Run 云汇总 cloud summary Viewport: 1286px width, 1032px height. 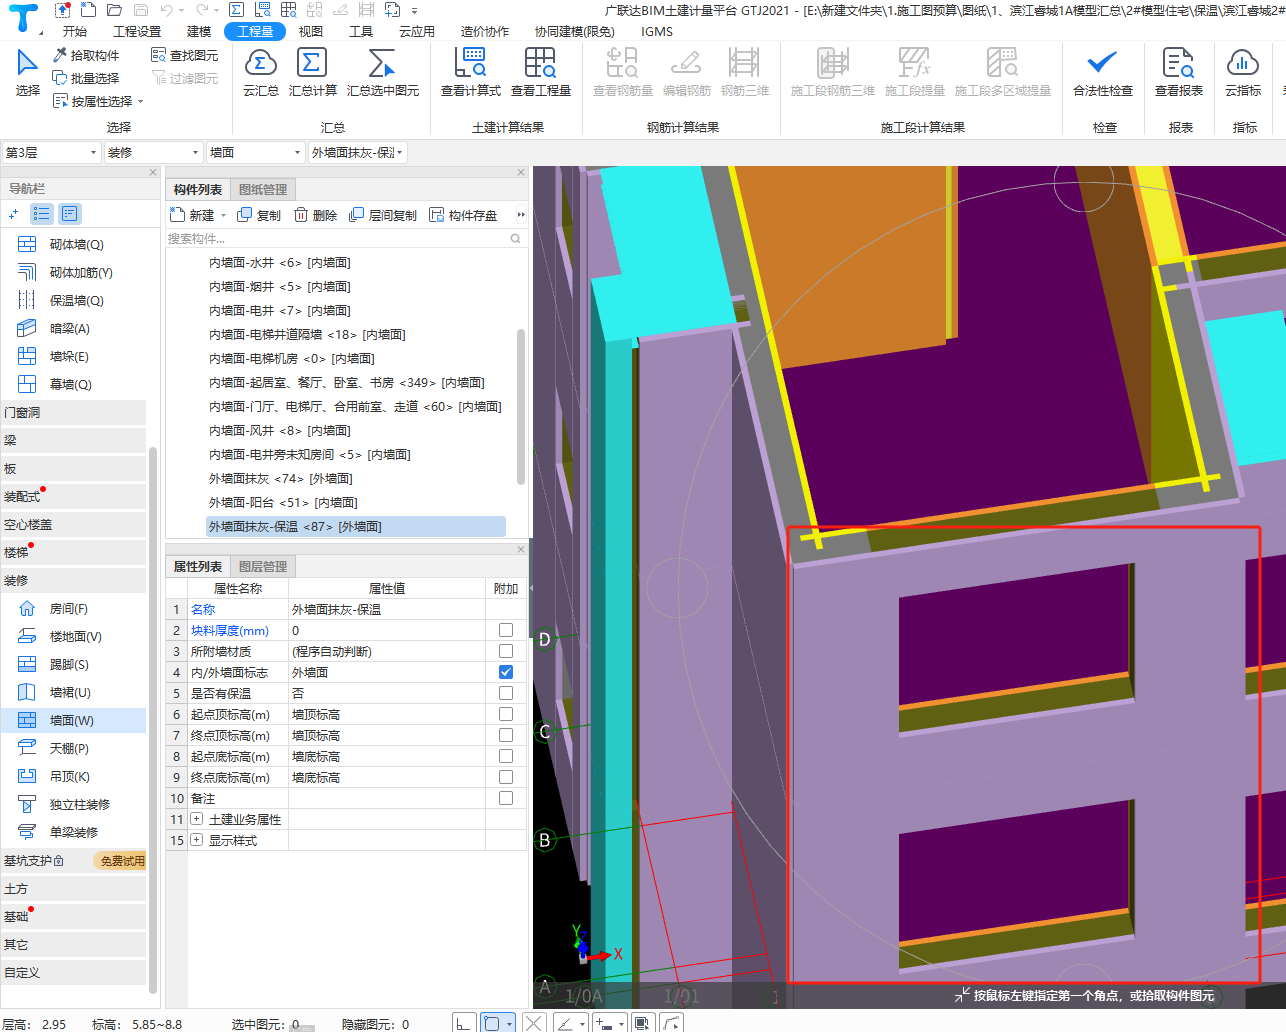tap(261, 72)
